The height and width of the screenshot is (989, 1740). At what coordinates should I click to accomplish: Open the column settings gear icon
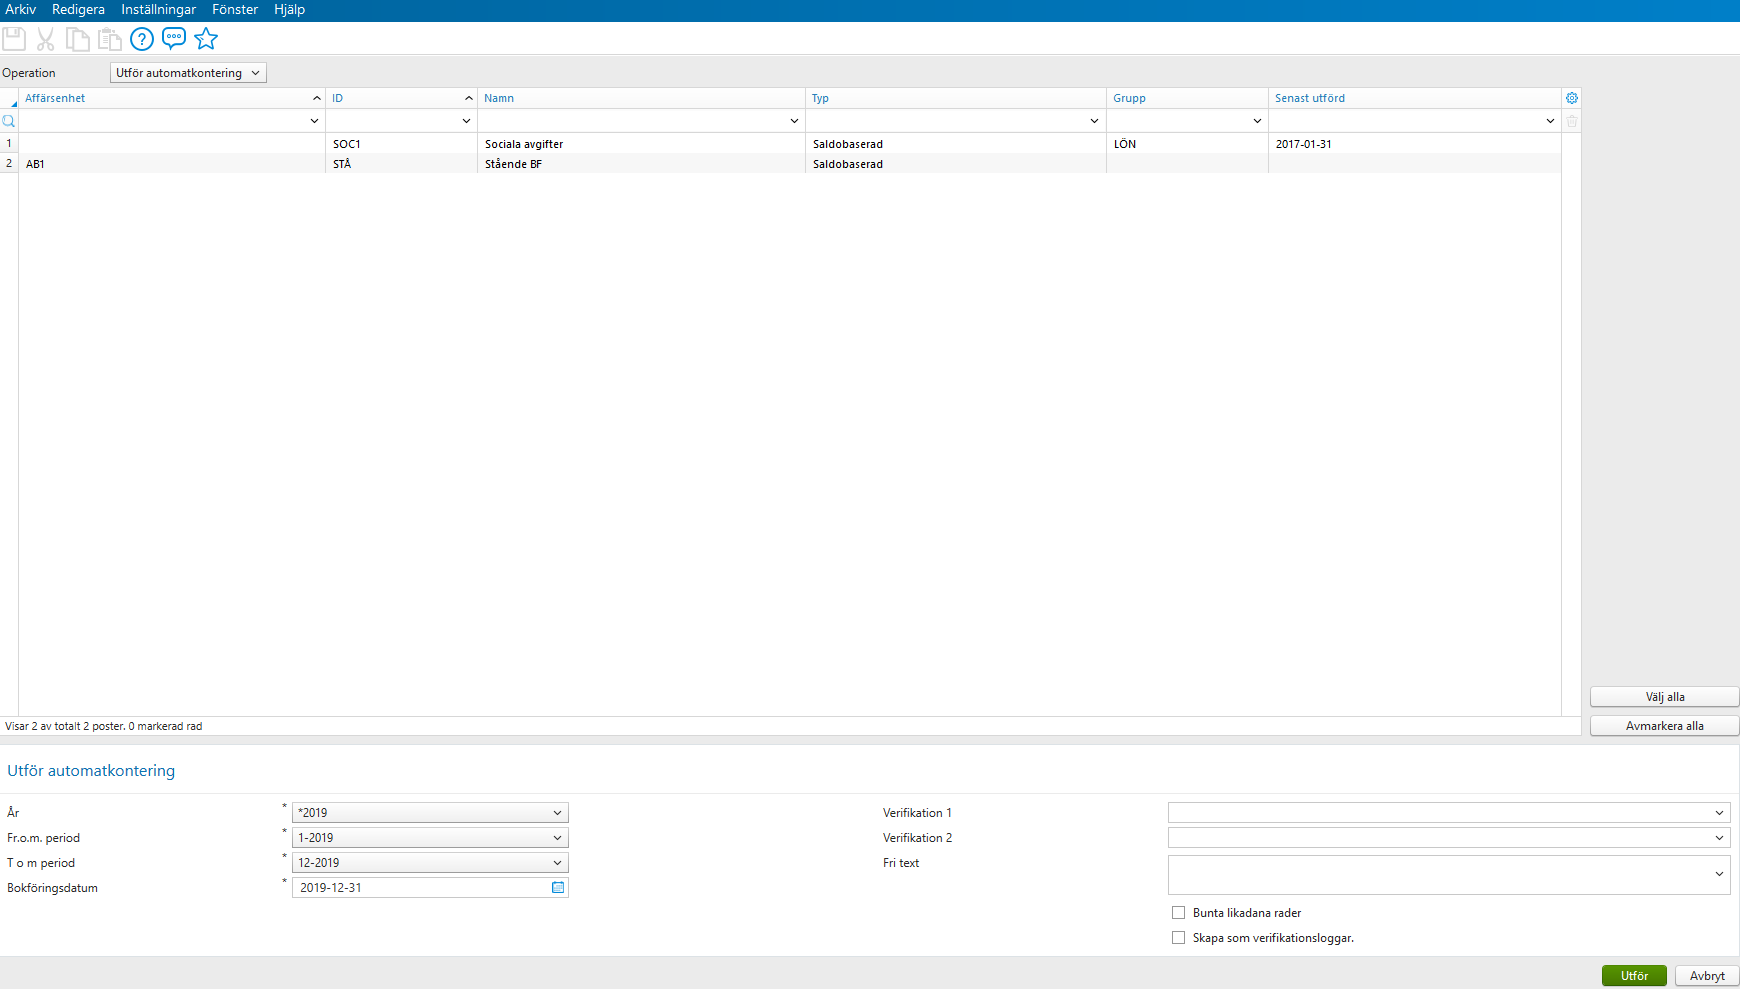[x=1571, y=97]
